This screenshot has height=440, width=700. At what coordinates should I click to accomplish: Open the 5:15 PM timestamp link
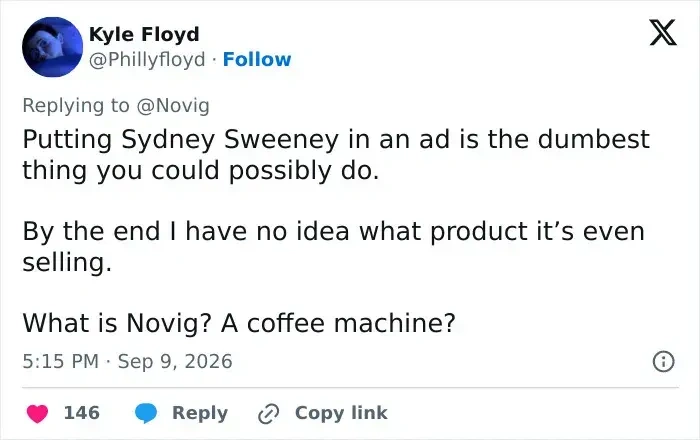pyautogui.click(x=61, y=361)
